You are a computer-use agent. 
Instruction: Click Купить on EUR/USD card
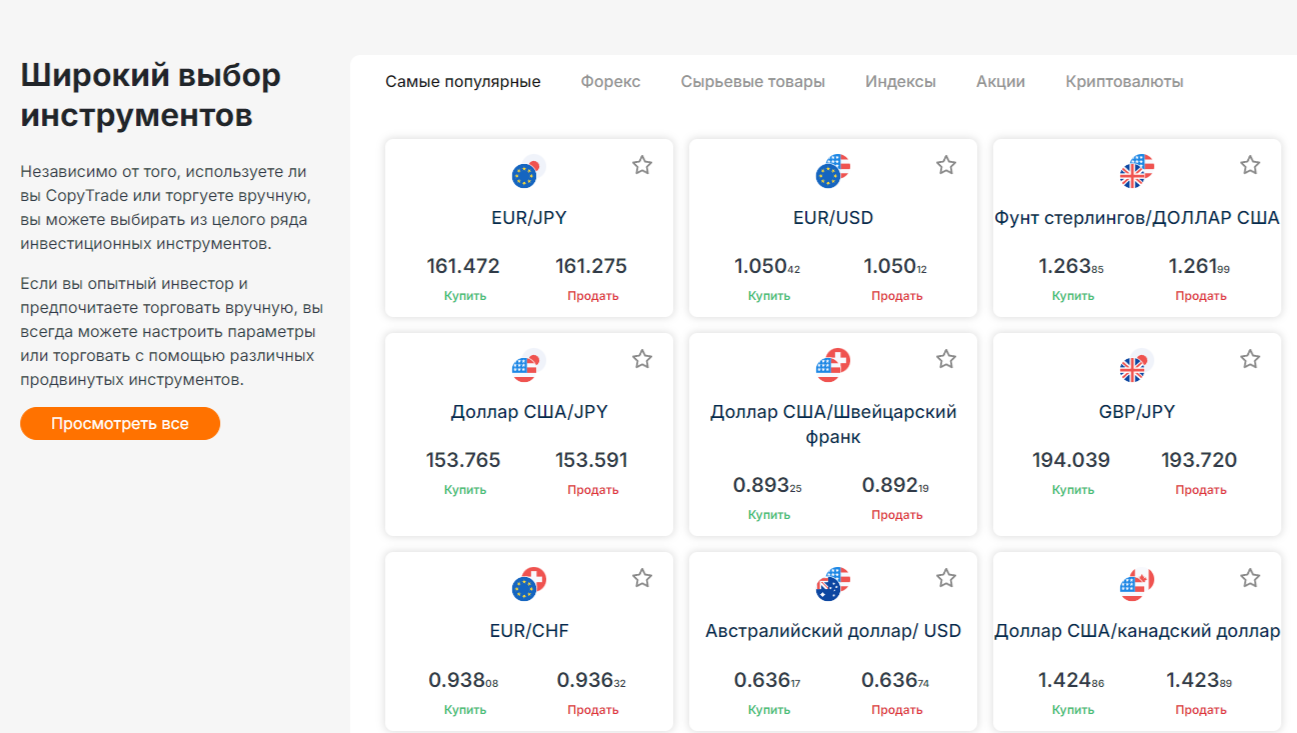[769, 296]
